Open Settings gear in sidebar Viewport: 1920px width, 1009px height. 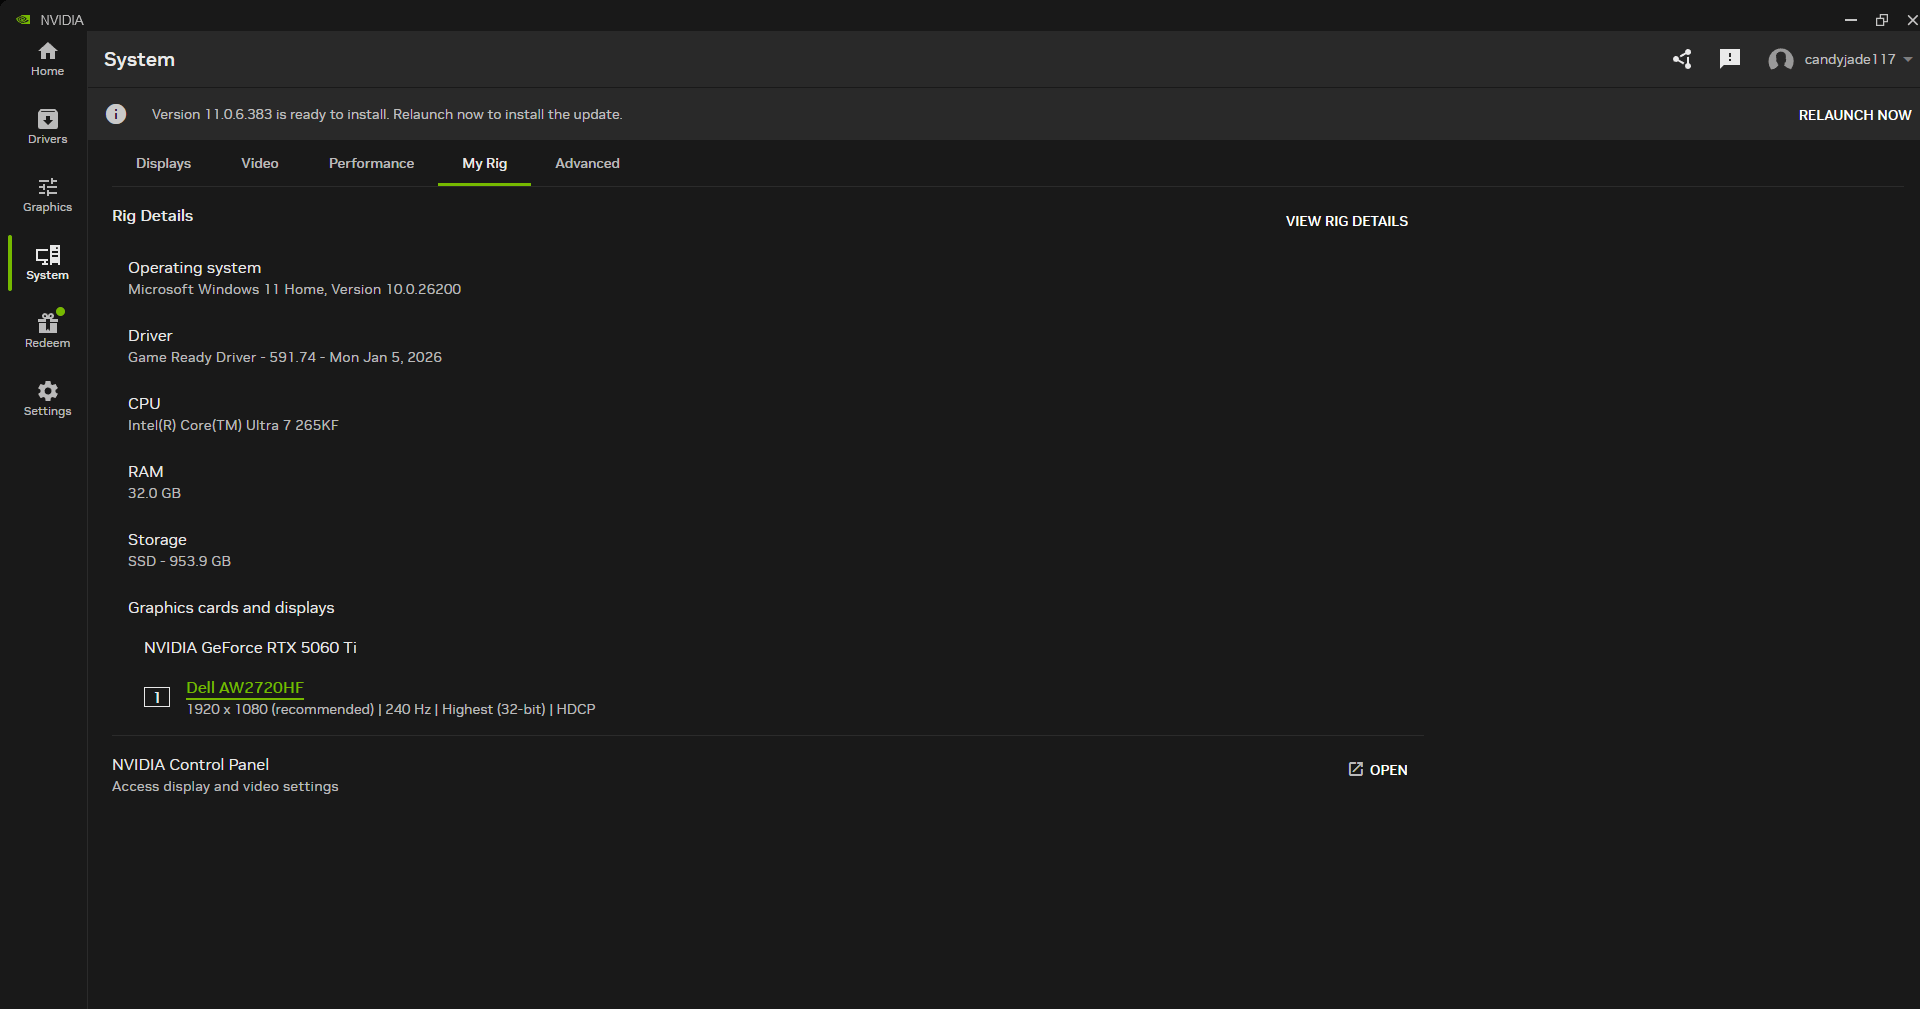tap(47, 399)
